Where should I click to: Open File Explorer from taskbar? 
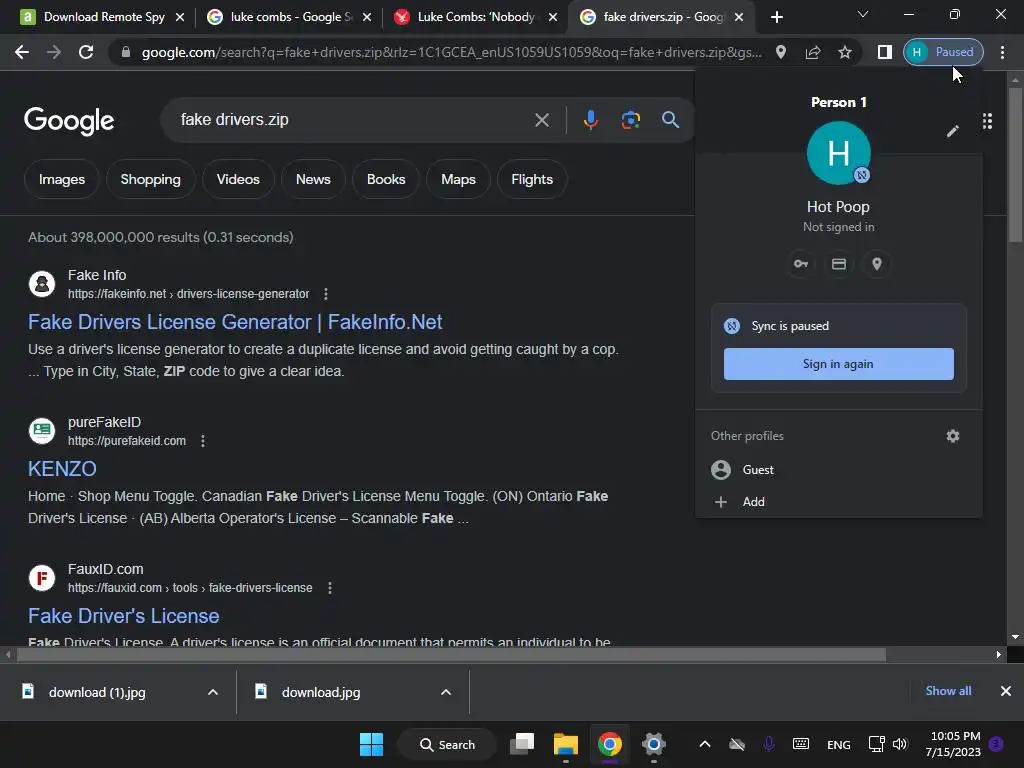click(566, 744)
